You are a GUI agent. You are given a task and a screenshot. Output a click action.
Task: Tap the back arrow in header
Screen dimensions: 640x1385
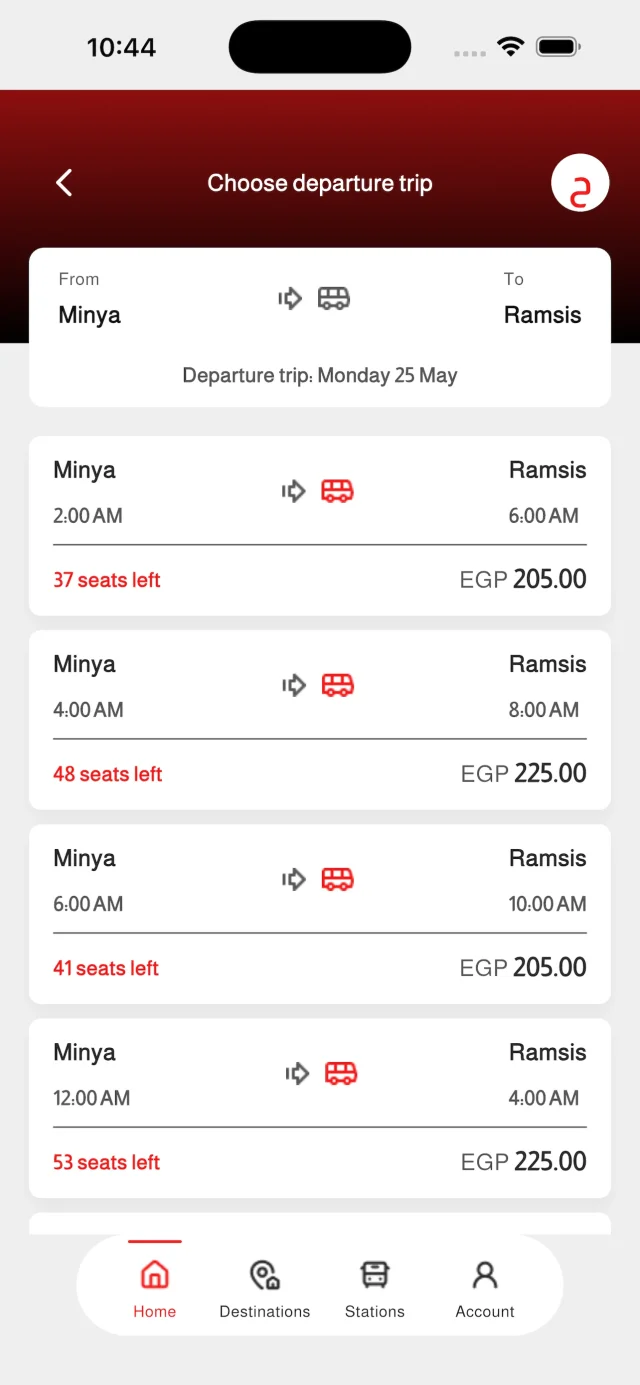pyautogui.click(x=64, y=183)
